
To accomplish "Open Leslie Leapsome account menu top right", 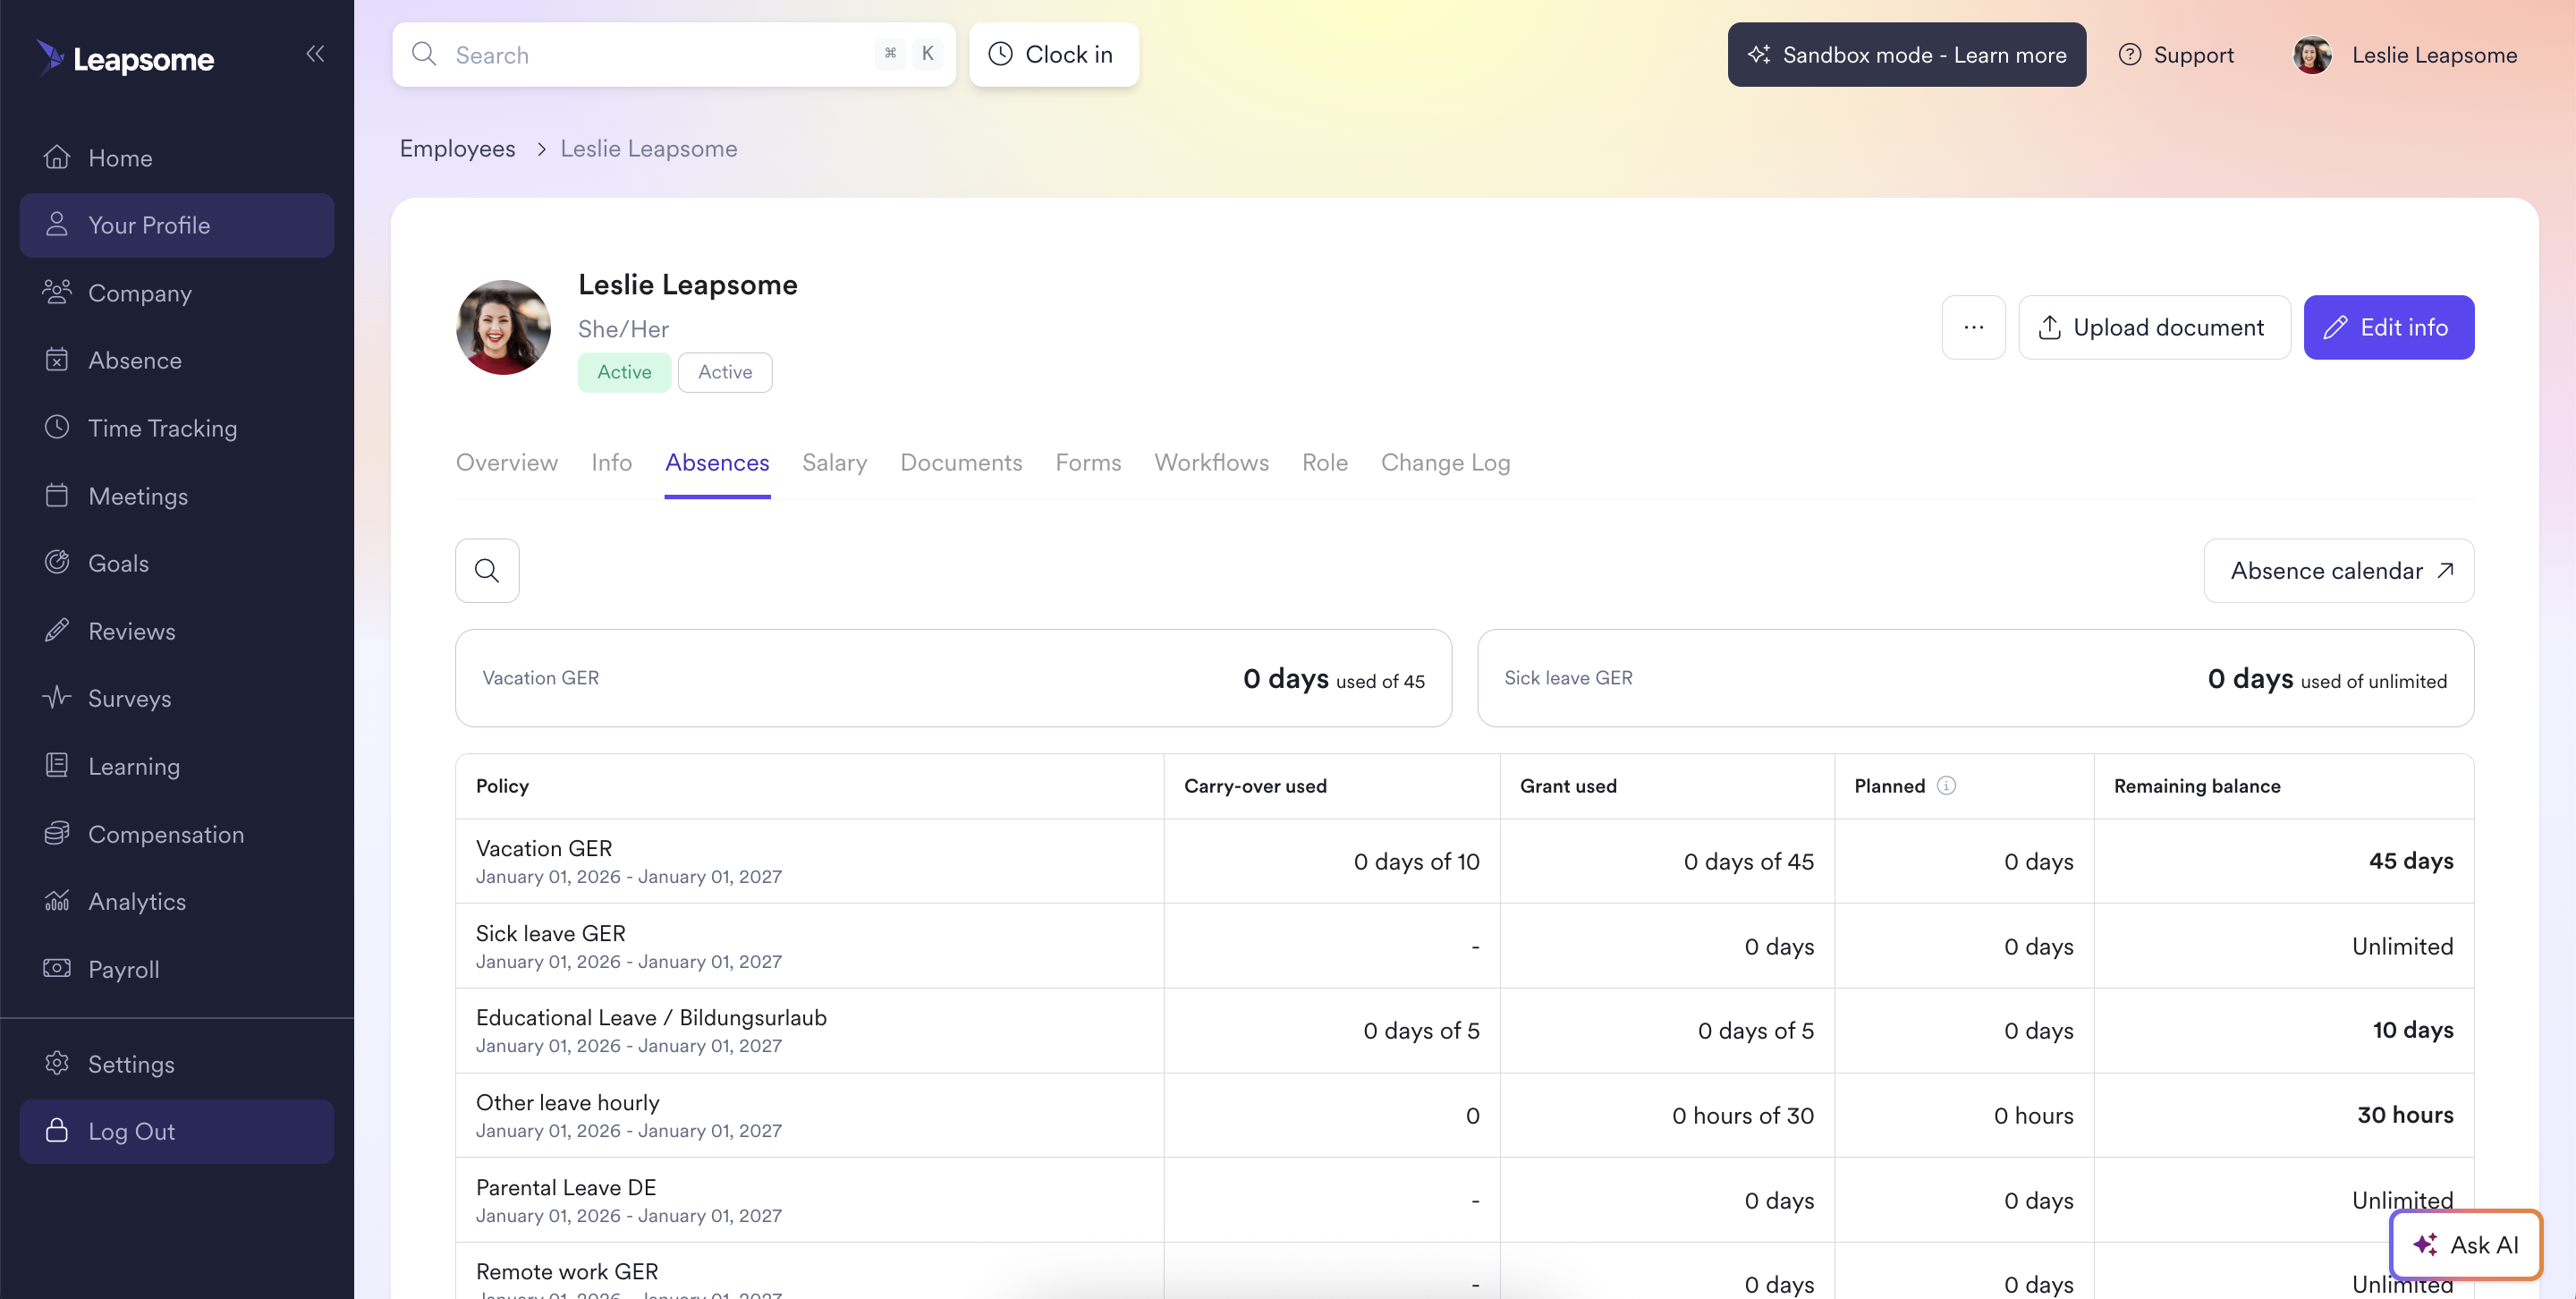I will [x=2405, y=55].
